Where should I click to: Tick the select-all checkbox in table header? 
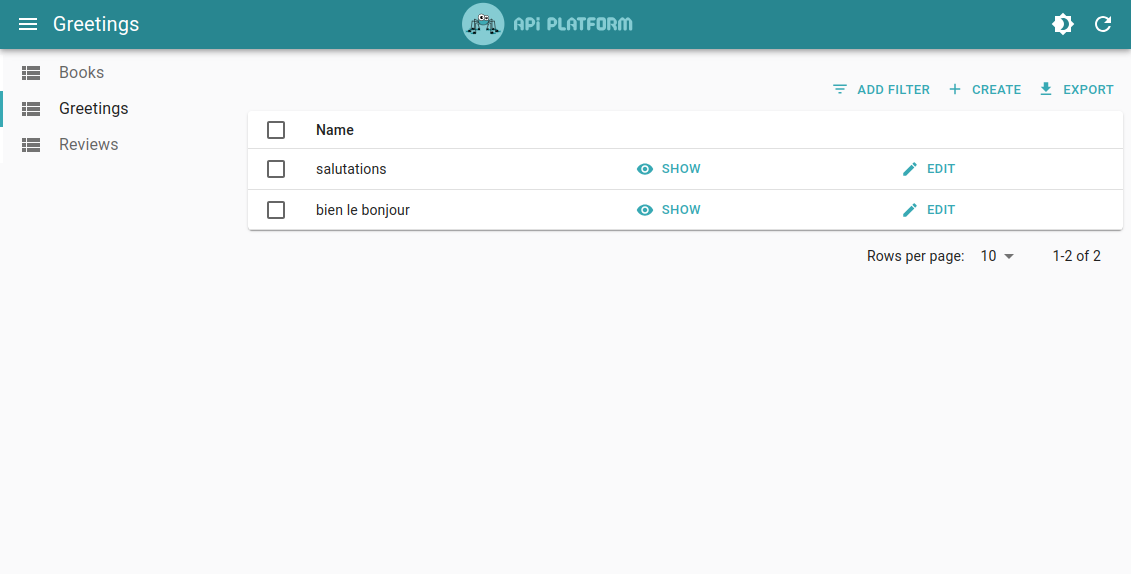[x=276, y=130]
